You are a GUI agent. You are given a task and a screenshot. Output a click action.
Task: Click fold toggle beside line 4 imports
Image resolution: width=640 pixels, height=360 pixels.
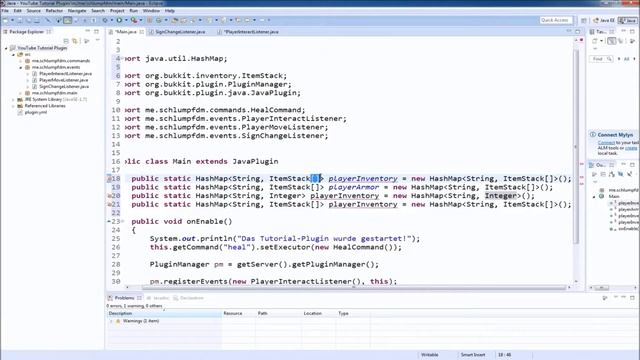tap(122, 58)
